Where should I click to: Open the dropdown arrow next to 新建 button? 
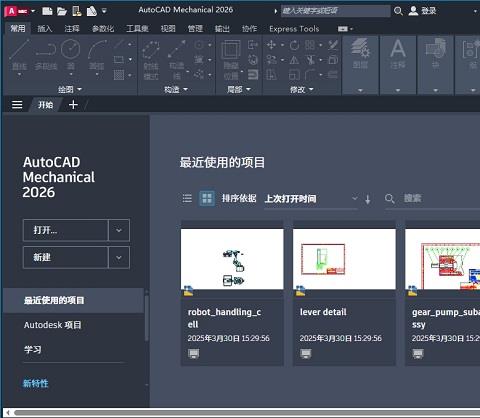(119, 257)
